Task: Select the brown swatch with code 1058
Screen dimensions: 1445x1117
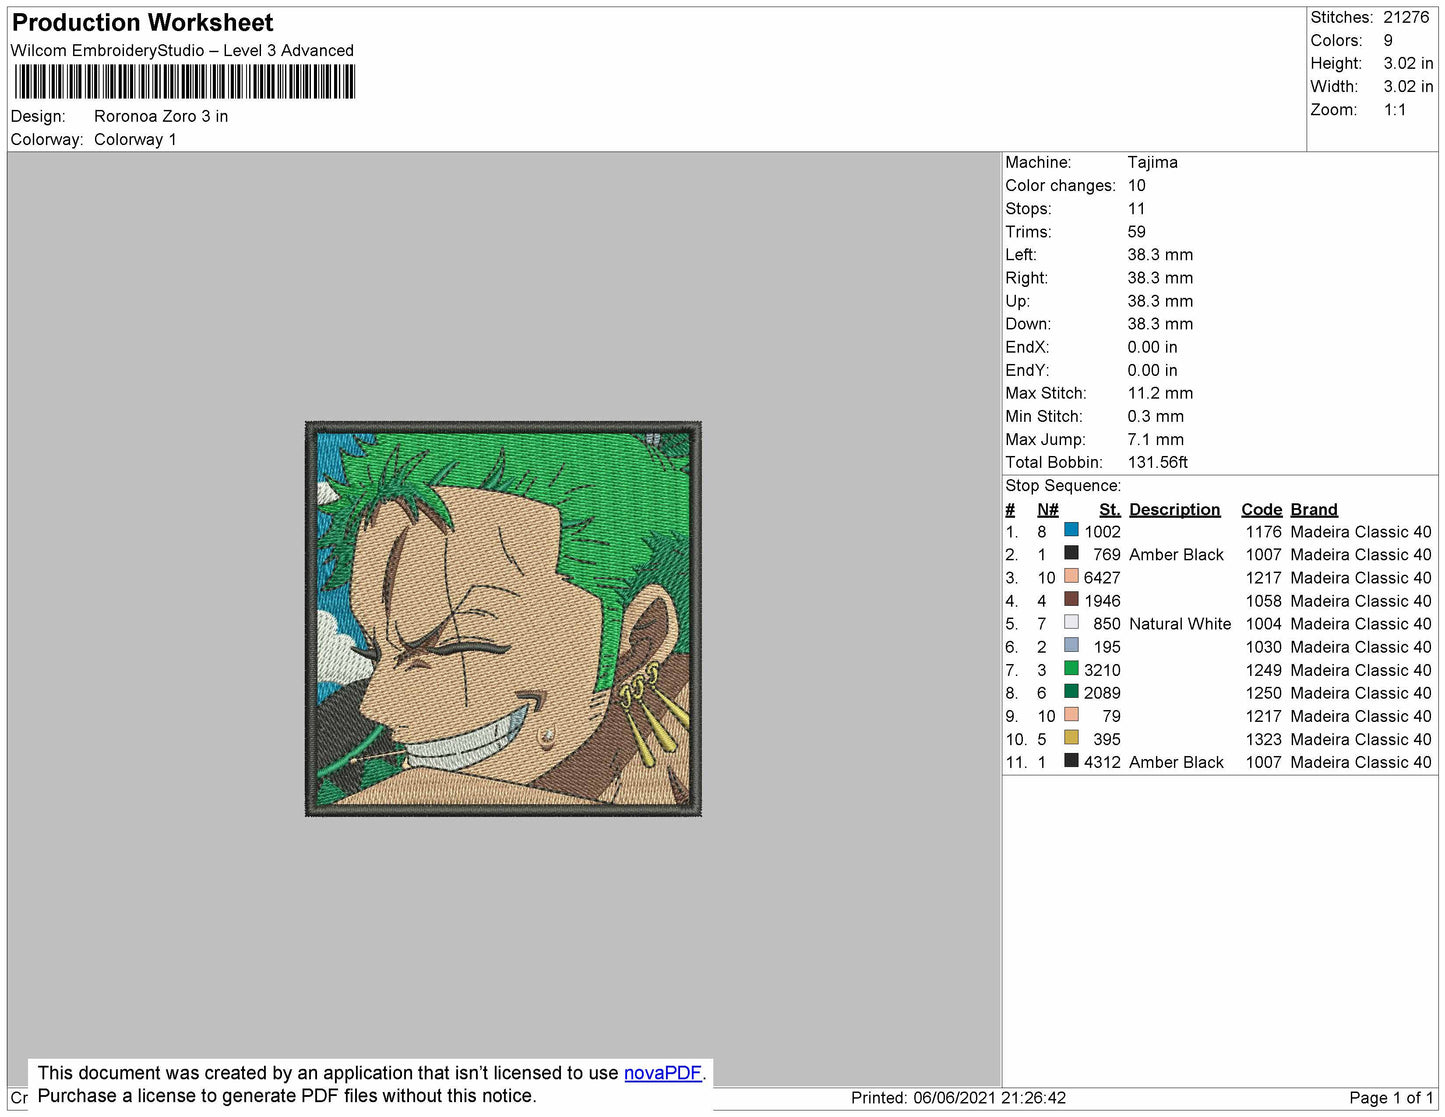Action: tap(1071, 599)
